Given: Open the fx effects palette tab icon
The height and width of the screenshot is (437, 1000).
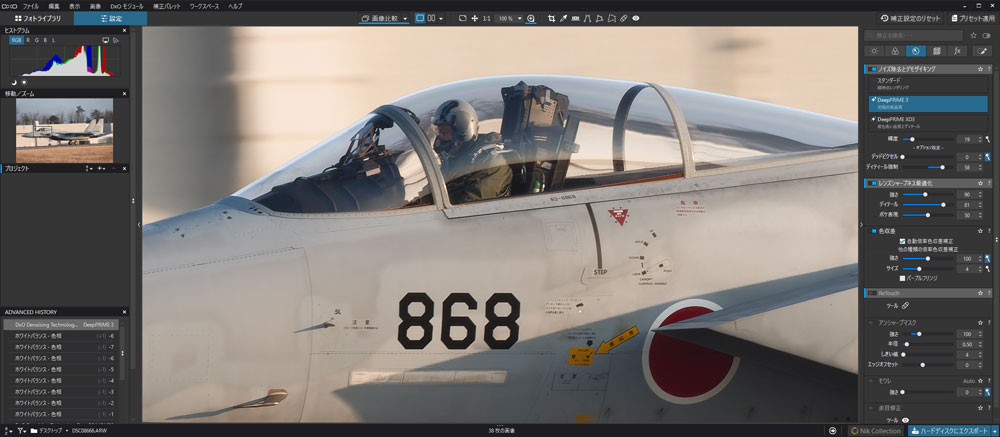Looking at the screenshot, I should [957, 50].
